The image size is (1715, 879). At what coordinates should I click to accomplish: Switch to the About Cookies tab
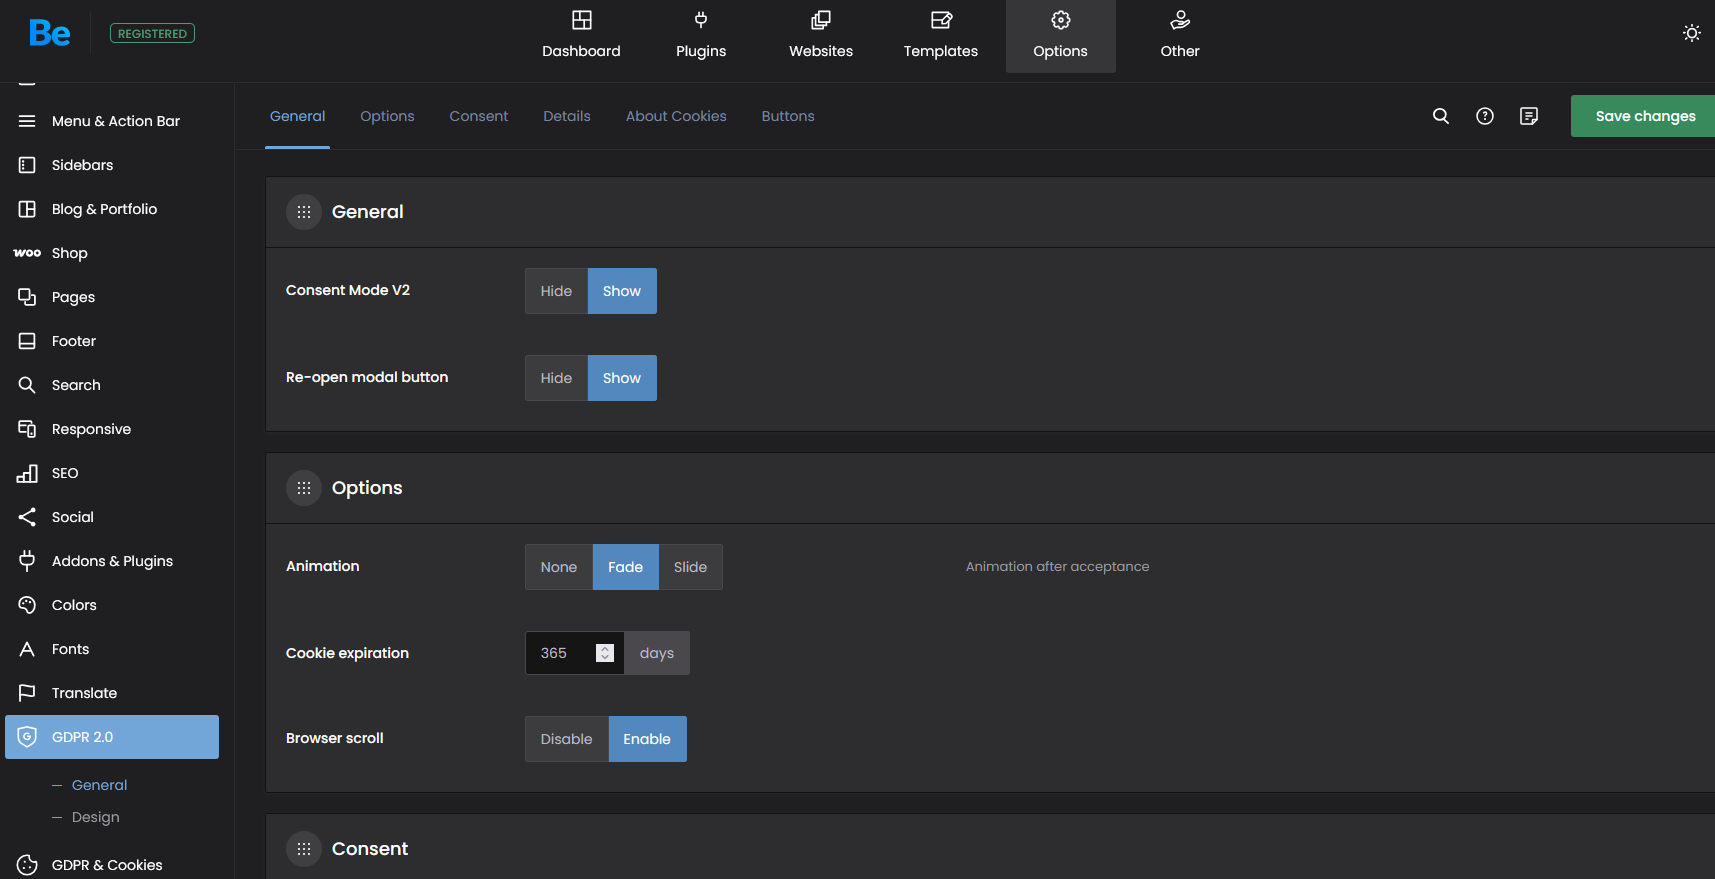point(676,116)
